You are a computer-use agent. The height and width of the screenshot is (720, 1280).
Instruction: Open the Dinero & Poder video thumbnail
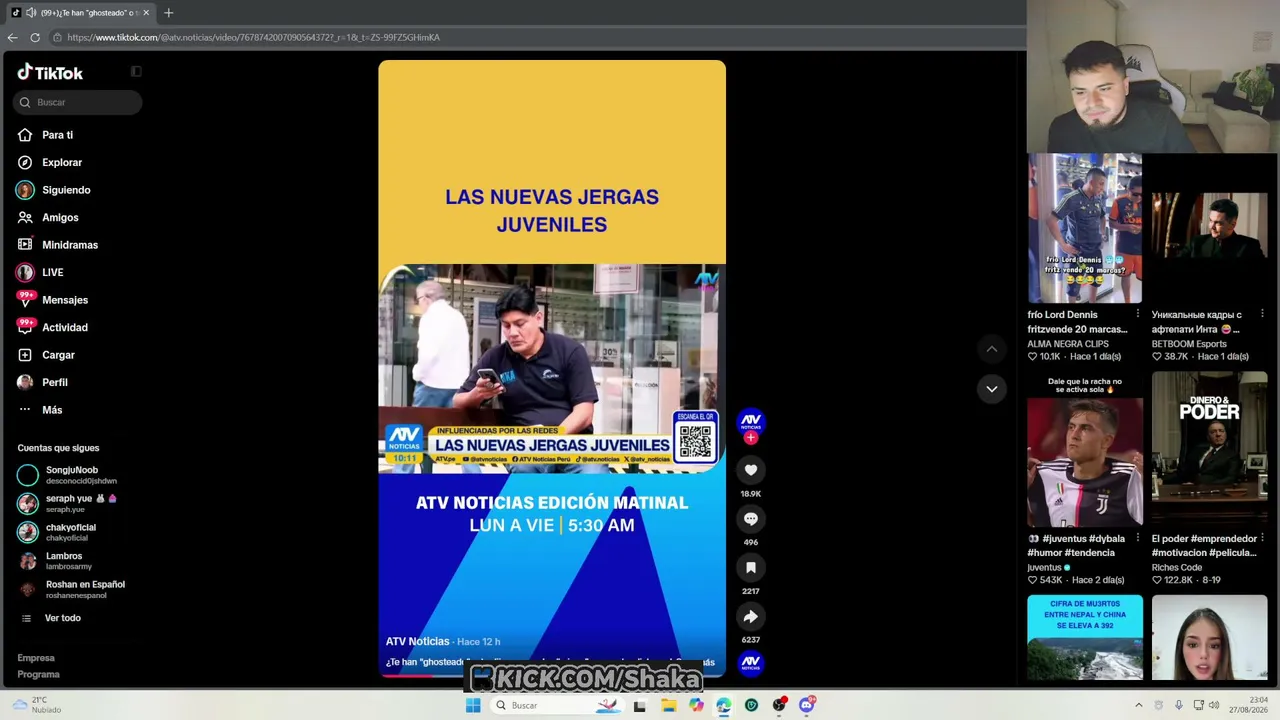(1209, 450)
